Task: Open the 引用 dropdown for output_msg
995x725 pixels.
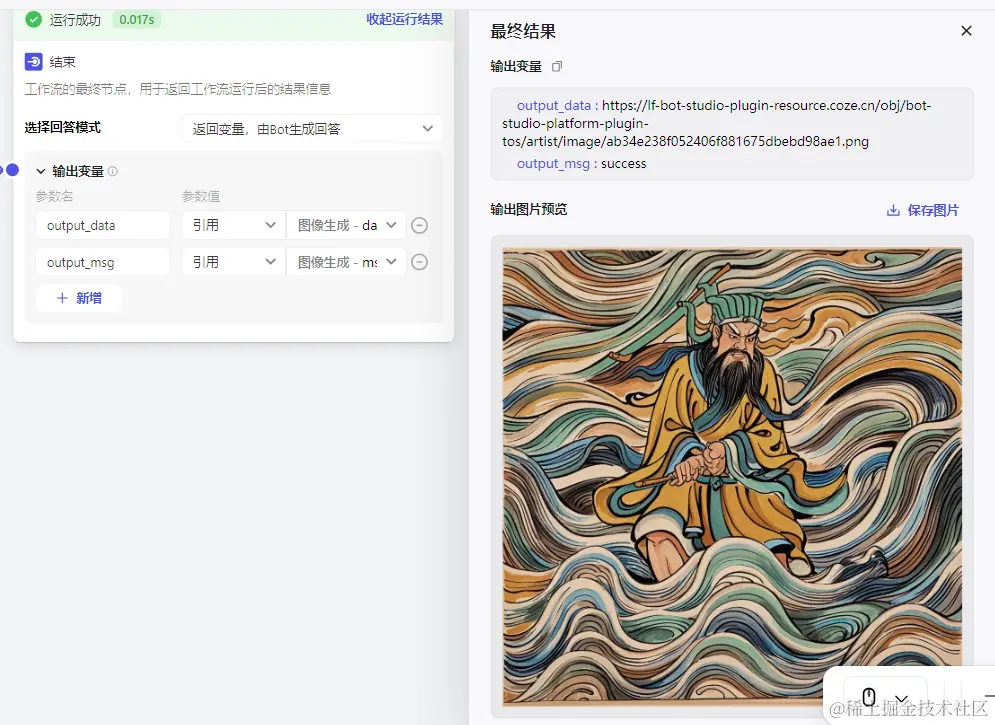Action: [234, 262]
